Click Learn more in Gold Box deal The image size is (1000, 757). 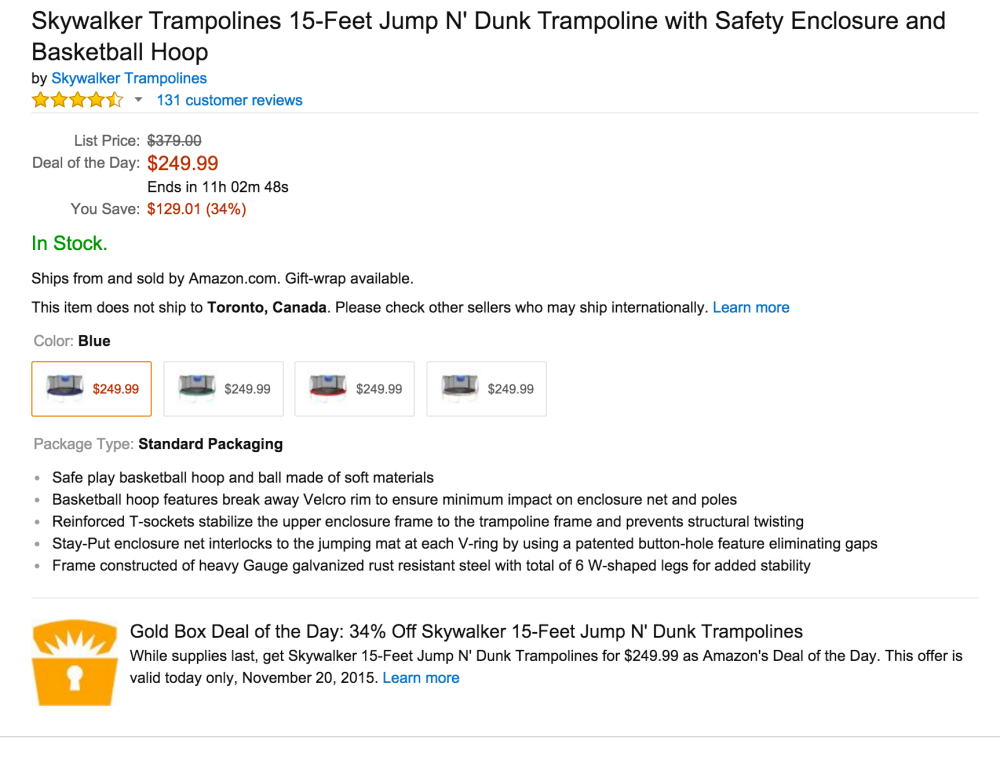click(x=421, y=678)
